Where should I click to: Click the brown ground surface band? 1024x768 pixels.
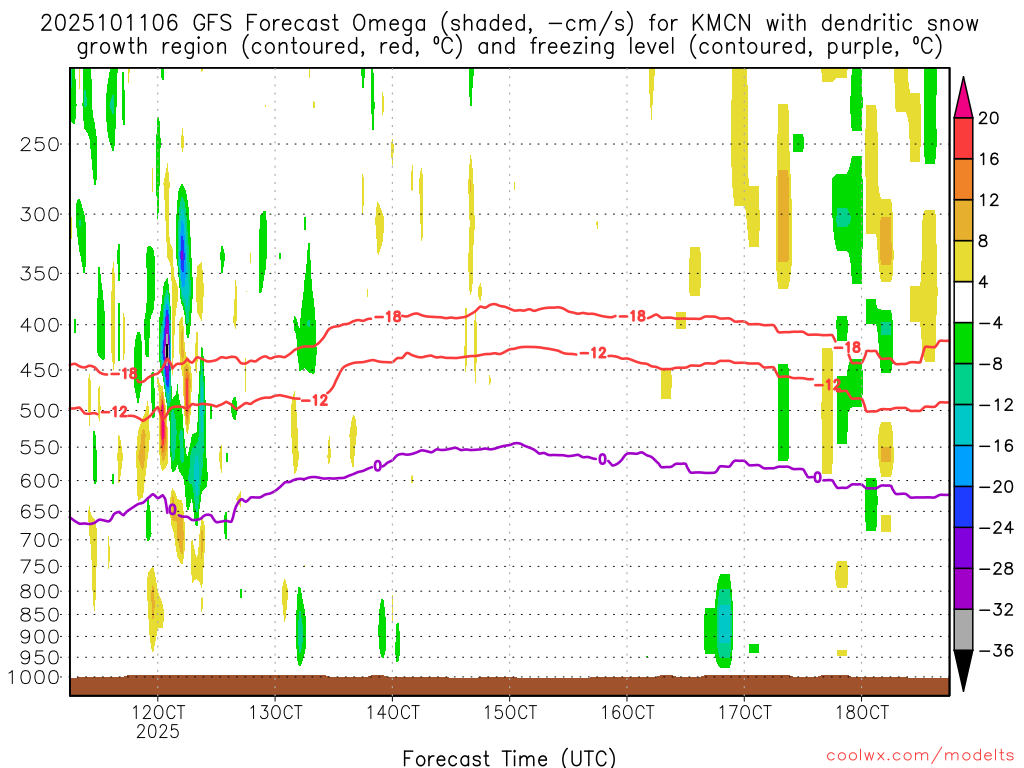click(509, 686)
